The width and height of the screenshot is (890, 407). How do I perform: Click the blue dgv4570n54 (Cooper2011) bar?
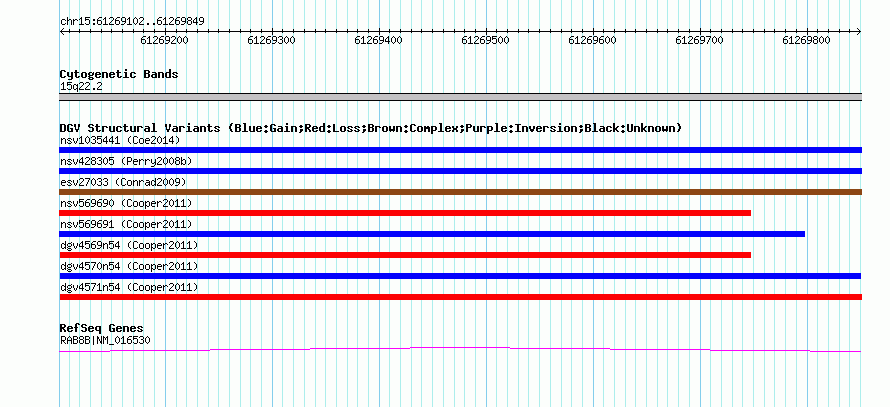pyautogui.click(x=460, y=276)
